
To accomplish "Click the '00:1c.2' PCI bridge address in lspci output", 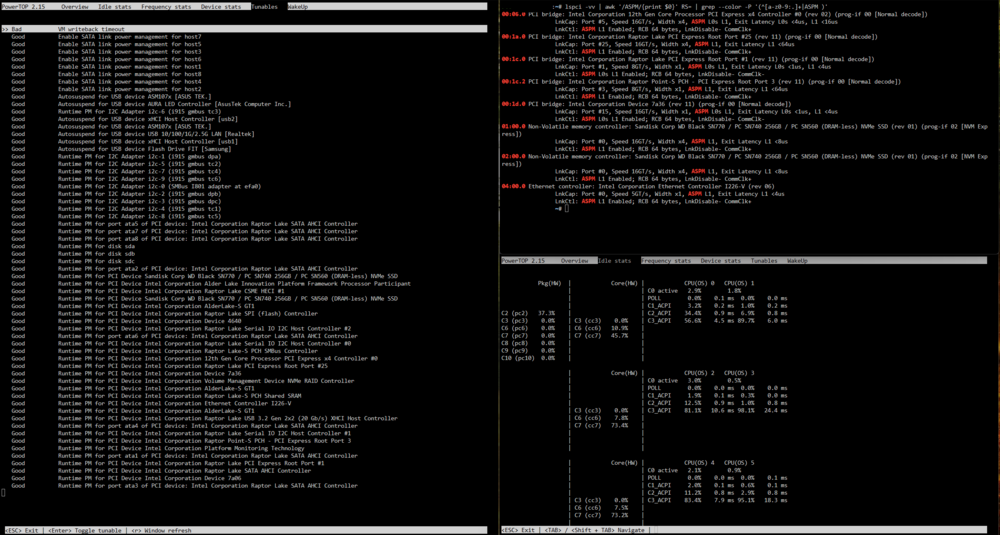I will [x=513, y=82].
